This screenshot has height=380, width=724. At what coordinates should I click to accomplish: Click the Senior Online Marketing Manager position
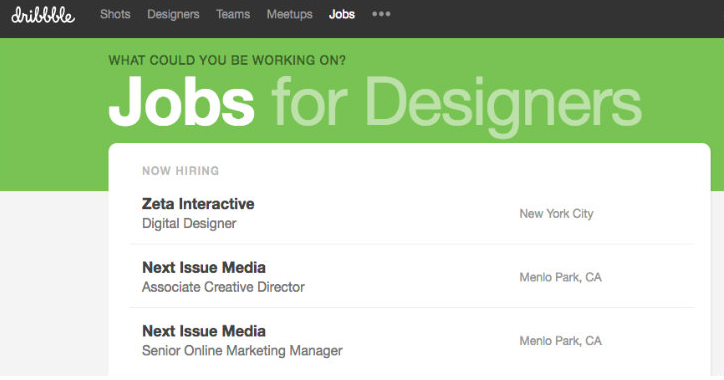(x=242, y=351)
